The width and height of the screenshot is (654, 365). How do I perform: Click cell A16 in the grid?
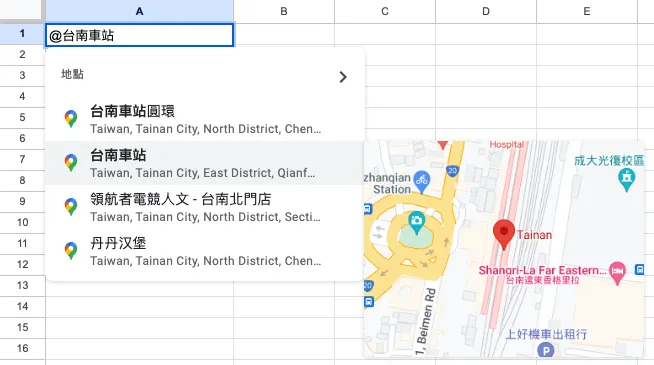[x=139, y=349]
